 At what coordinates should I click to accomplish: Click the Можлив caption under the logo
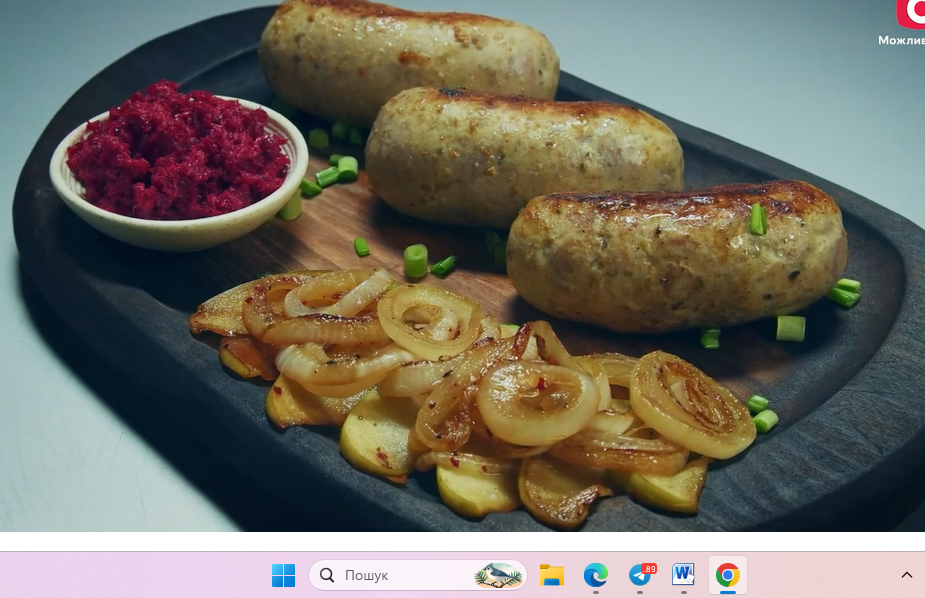(x=900, y=41)
